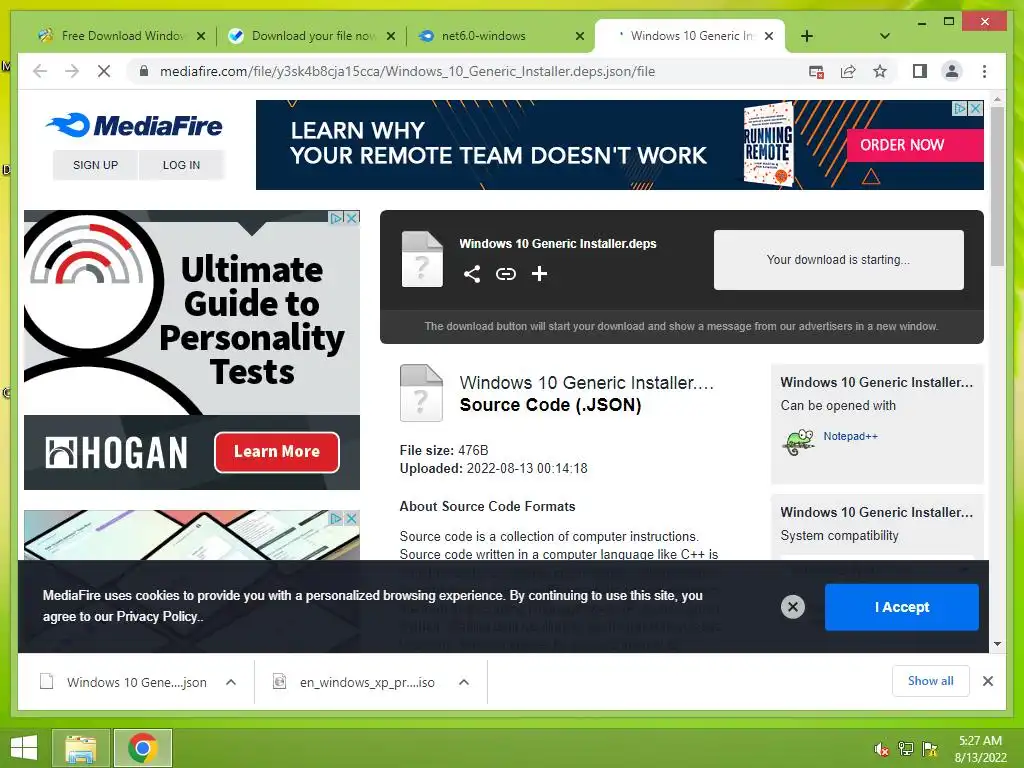Click the browser back arrow

coord(40,71)
